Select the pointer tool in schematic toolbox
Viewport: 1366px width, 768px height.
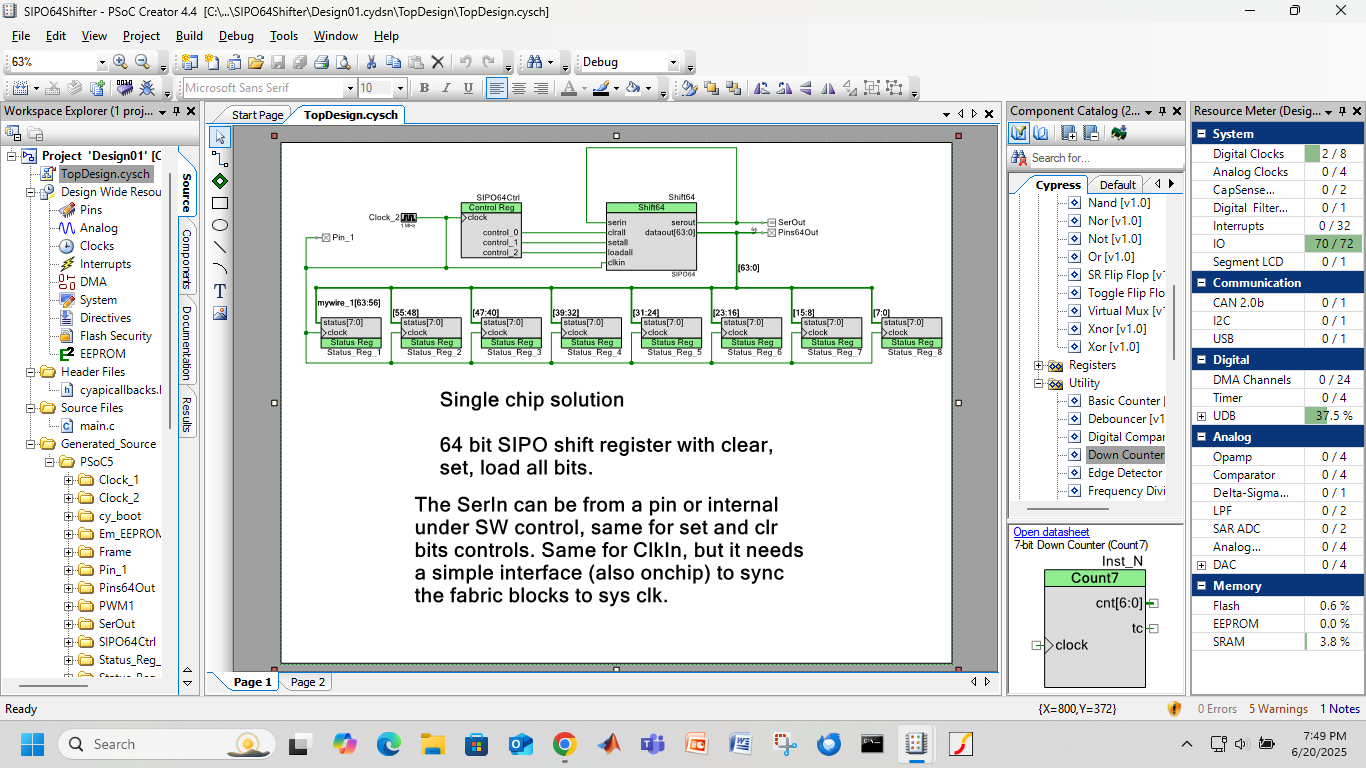point(220,137)
